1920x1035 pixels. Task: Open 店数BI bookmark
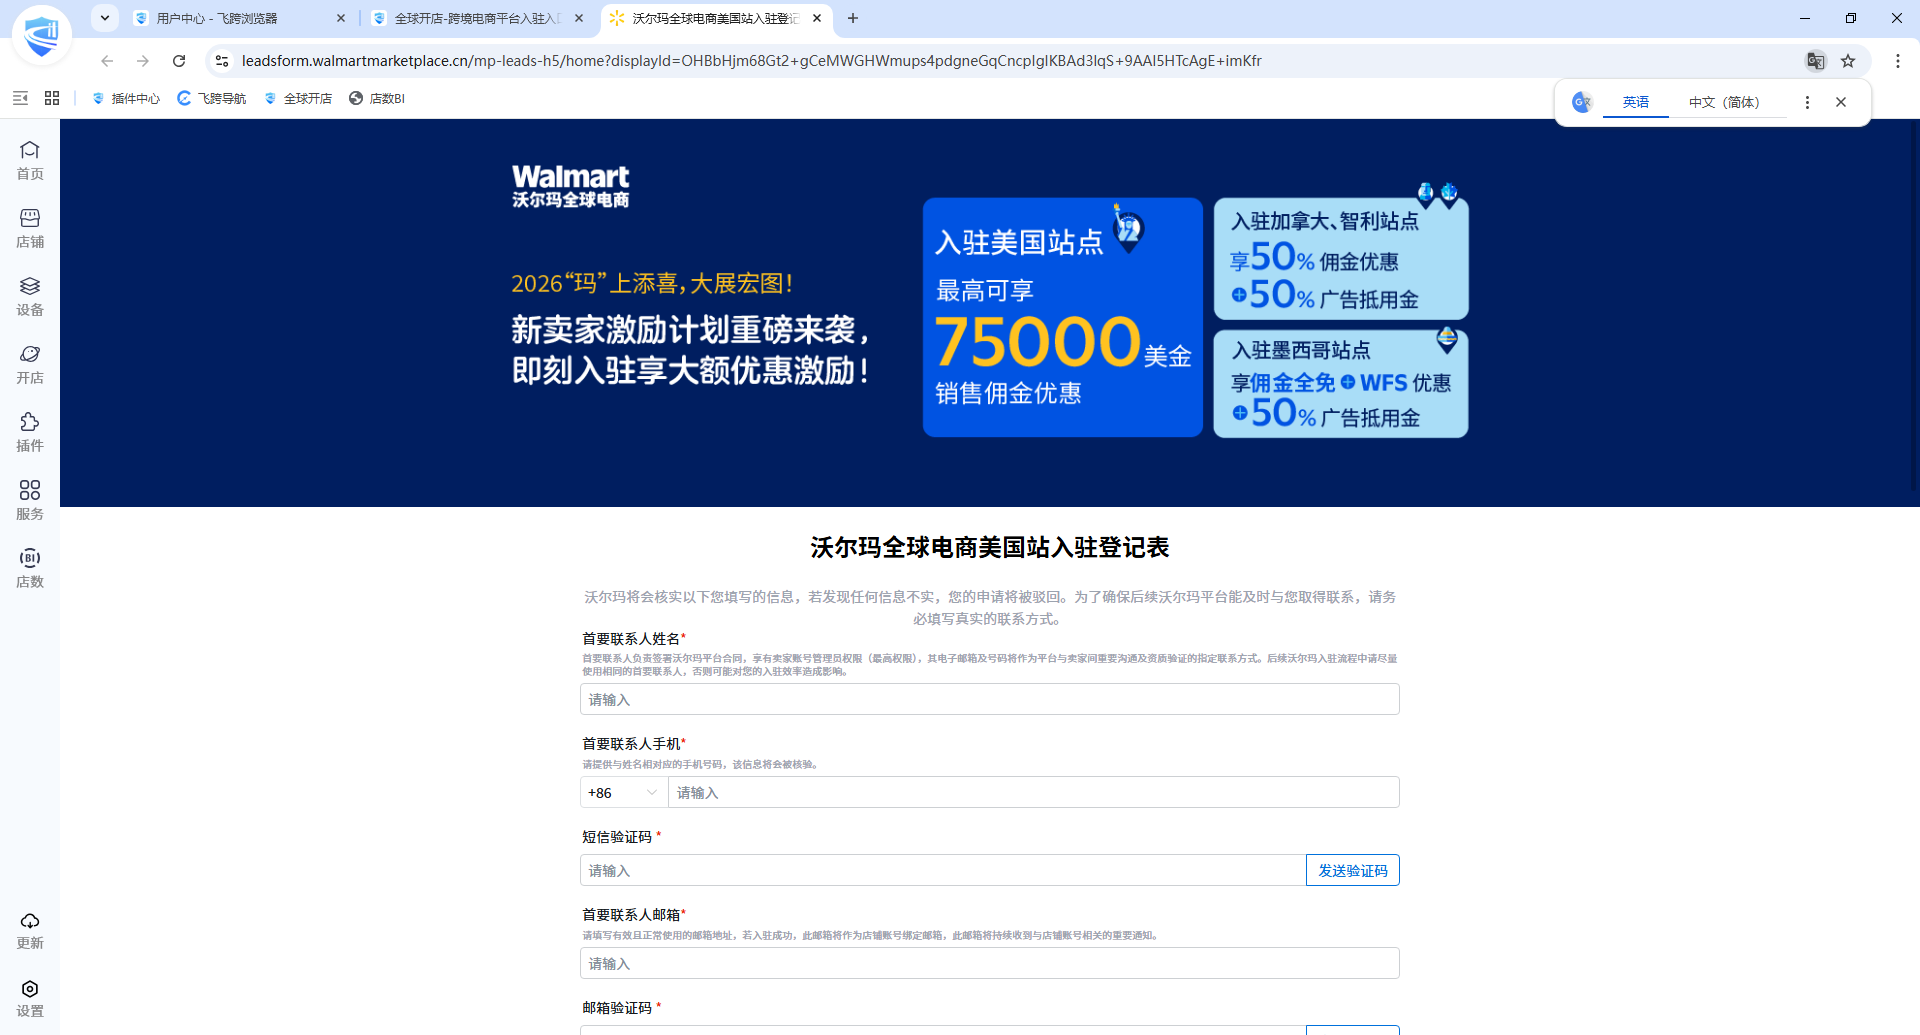377,98
